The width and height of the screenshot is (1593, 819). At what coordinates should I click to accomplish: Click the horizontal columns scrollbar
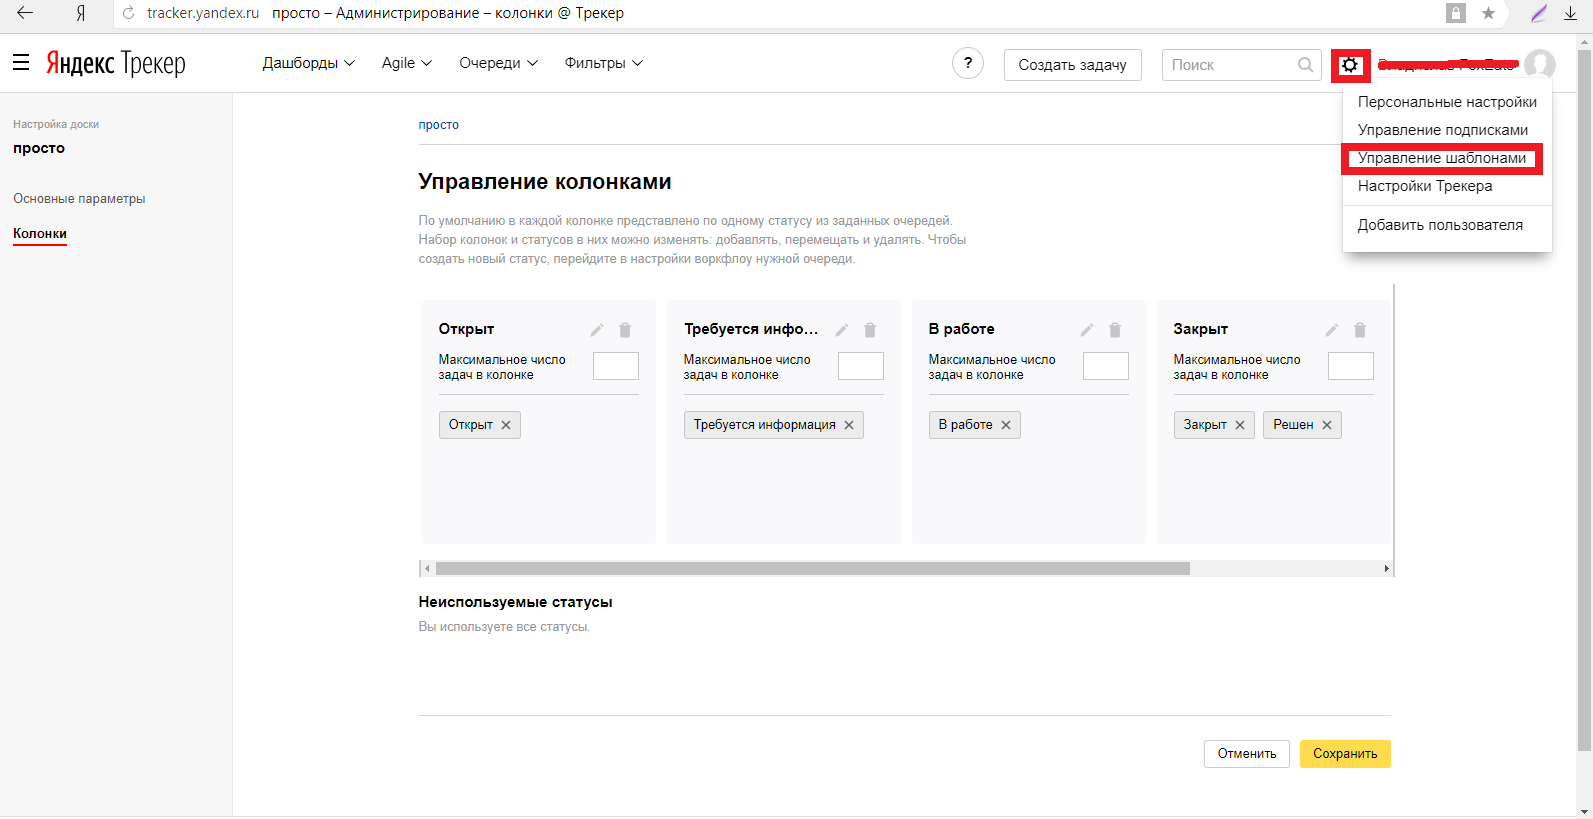click(x=813, y=568)
